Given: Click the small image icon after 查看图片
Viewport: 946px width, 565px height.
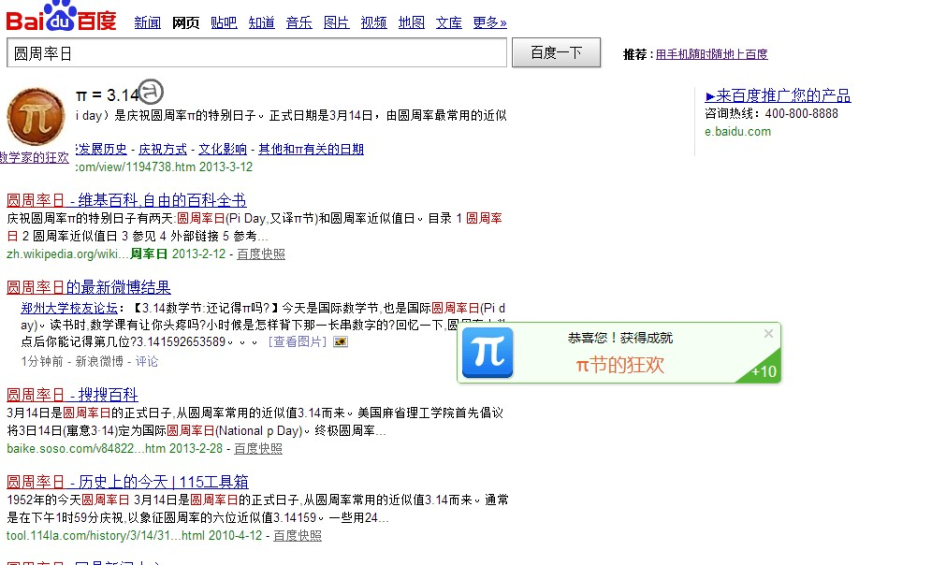Looking at the screenshot, I should click(341, 342).
